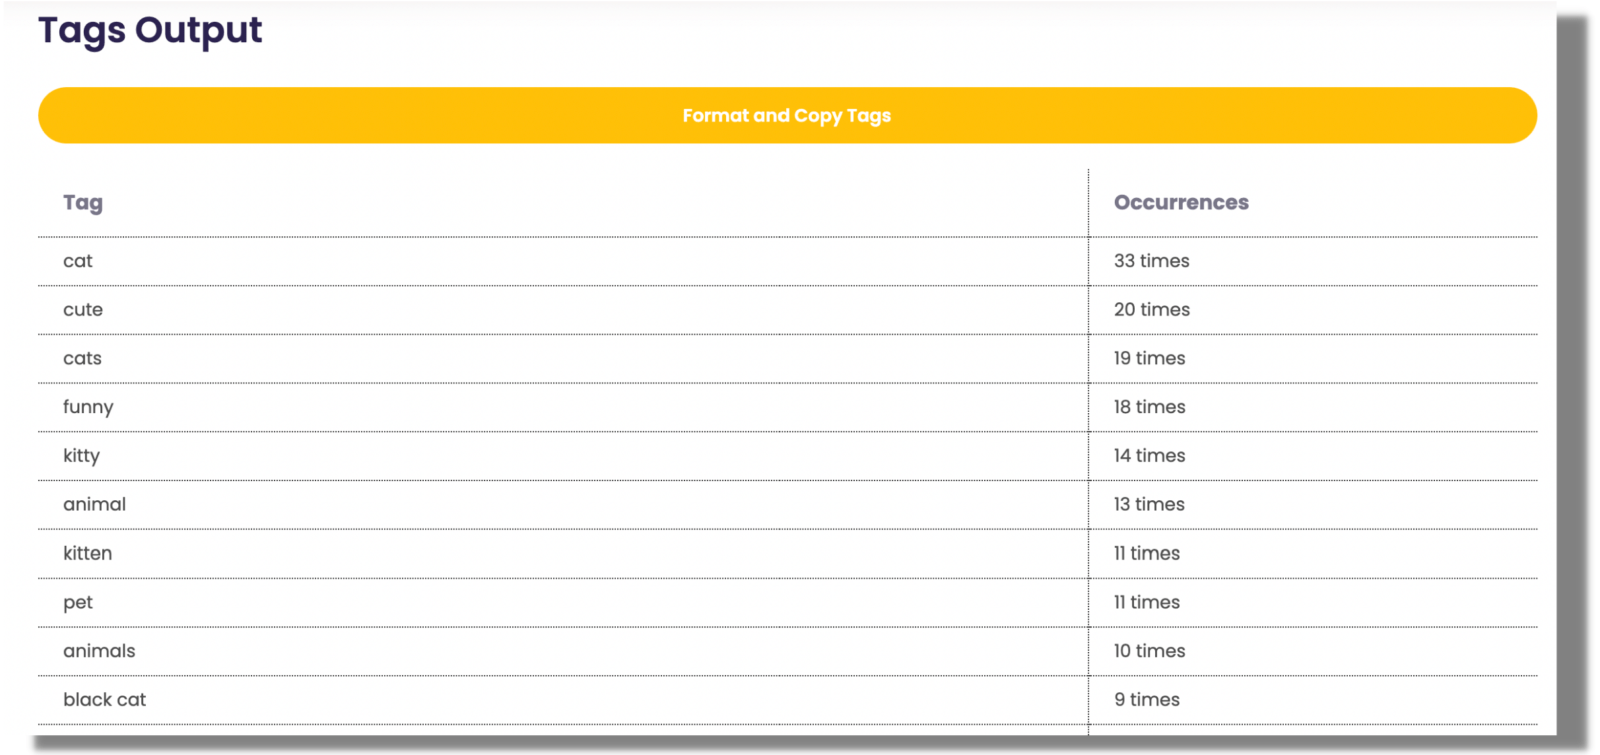Screen dimensions: 1600x755
Task: Click the "kitty" tag row
Action: point(82,456)
